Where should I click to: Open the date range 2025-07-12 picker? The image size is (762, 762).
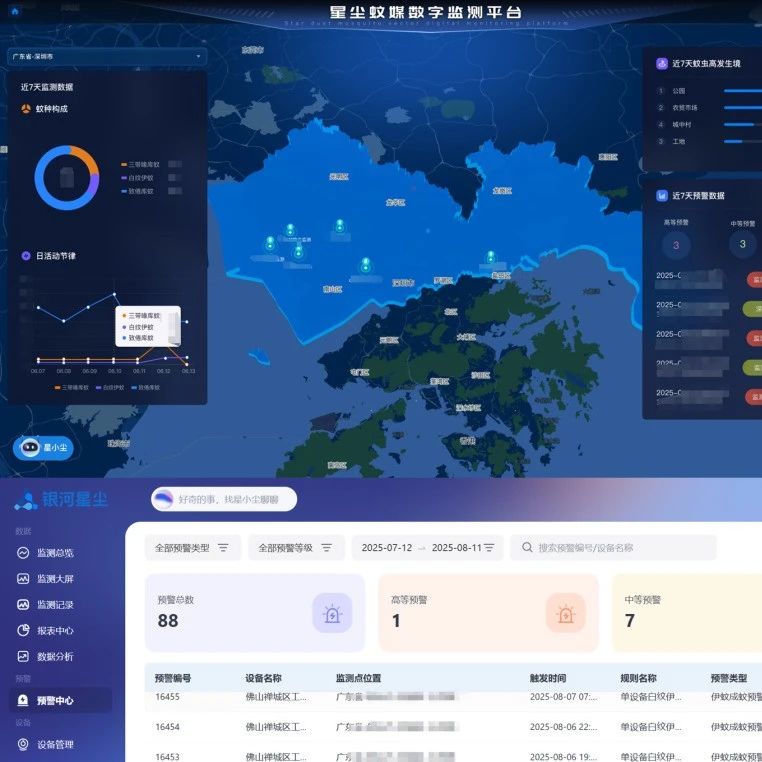pos(428,548)
